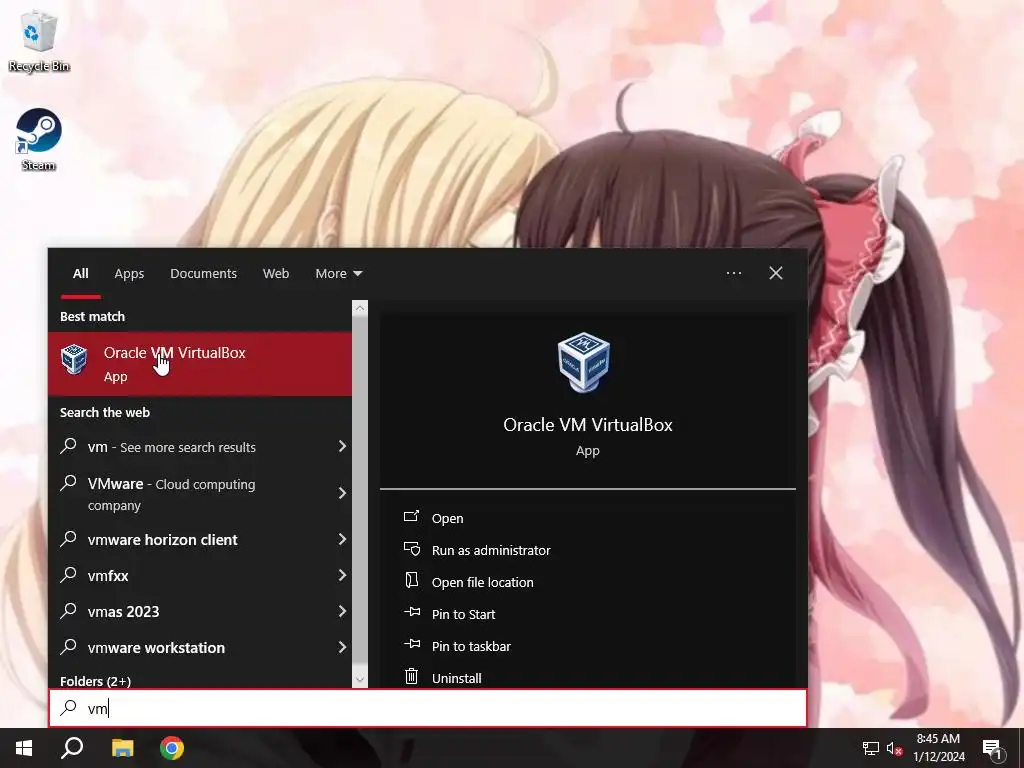Click the 'Best match' section heading
The image size is (1024, 768).
(92, 316)
